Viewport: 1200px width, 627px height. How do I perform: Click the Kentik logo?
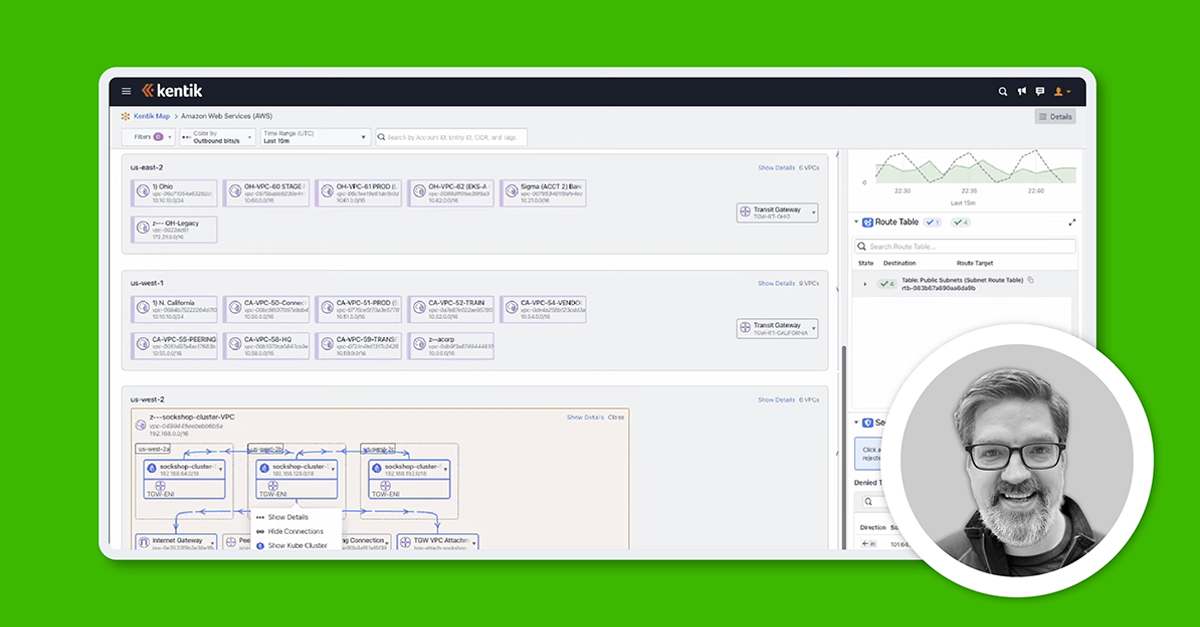pyautogui.click(x=172, y=91)
